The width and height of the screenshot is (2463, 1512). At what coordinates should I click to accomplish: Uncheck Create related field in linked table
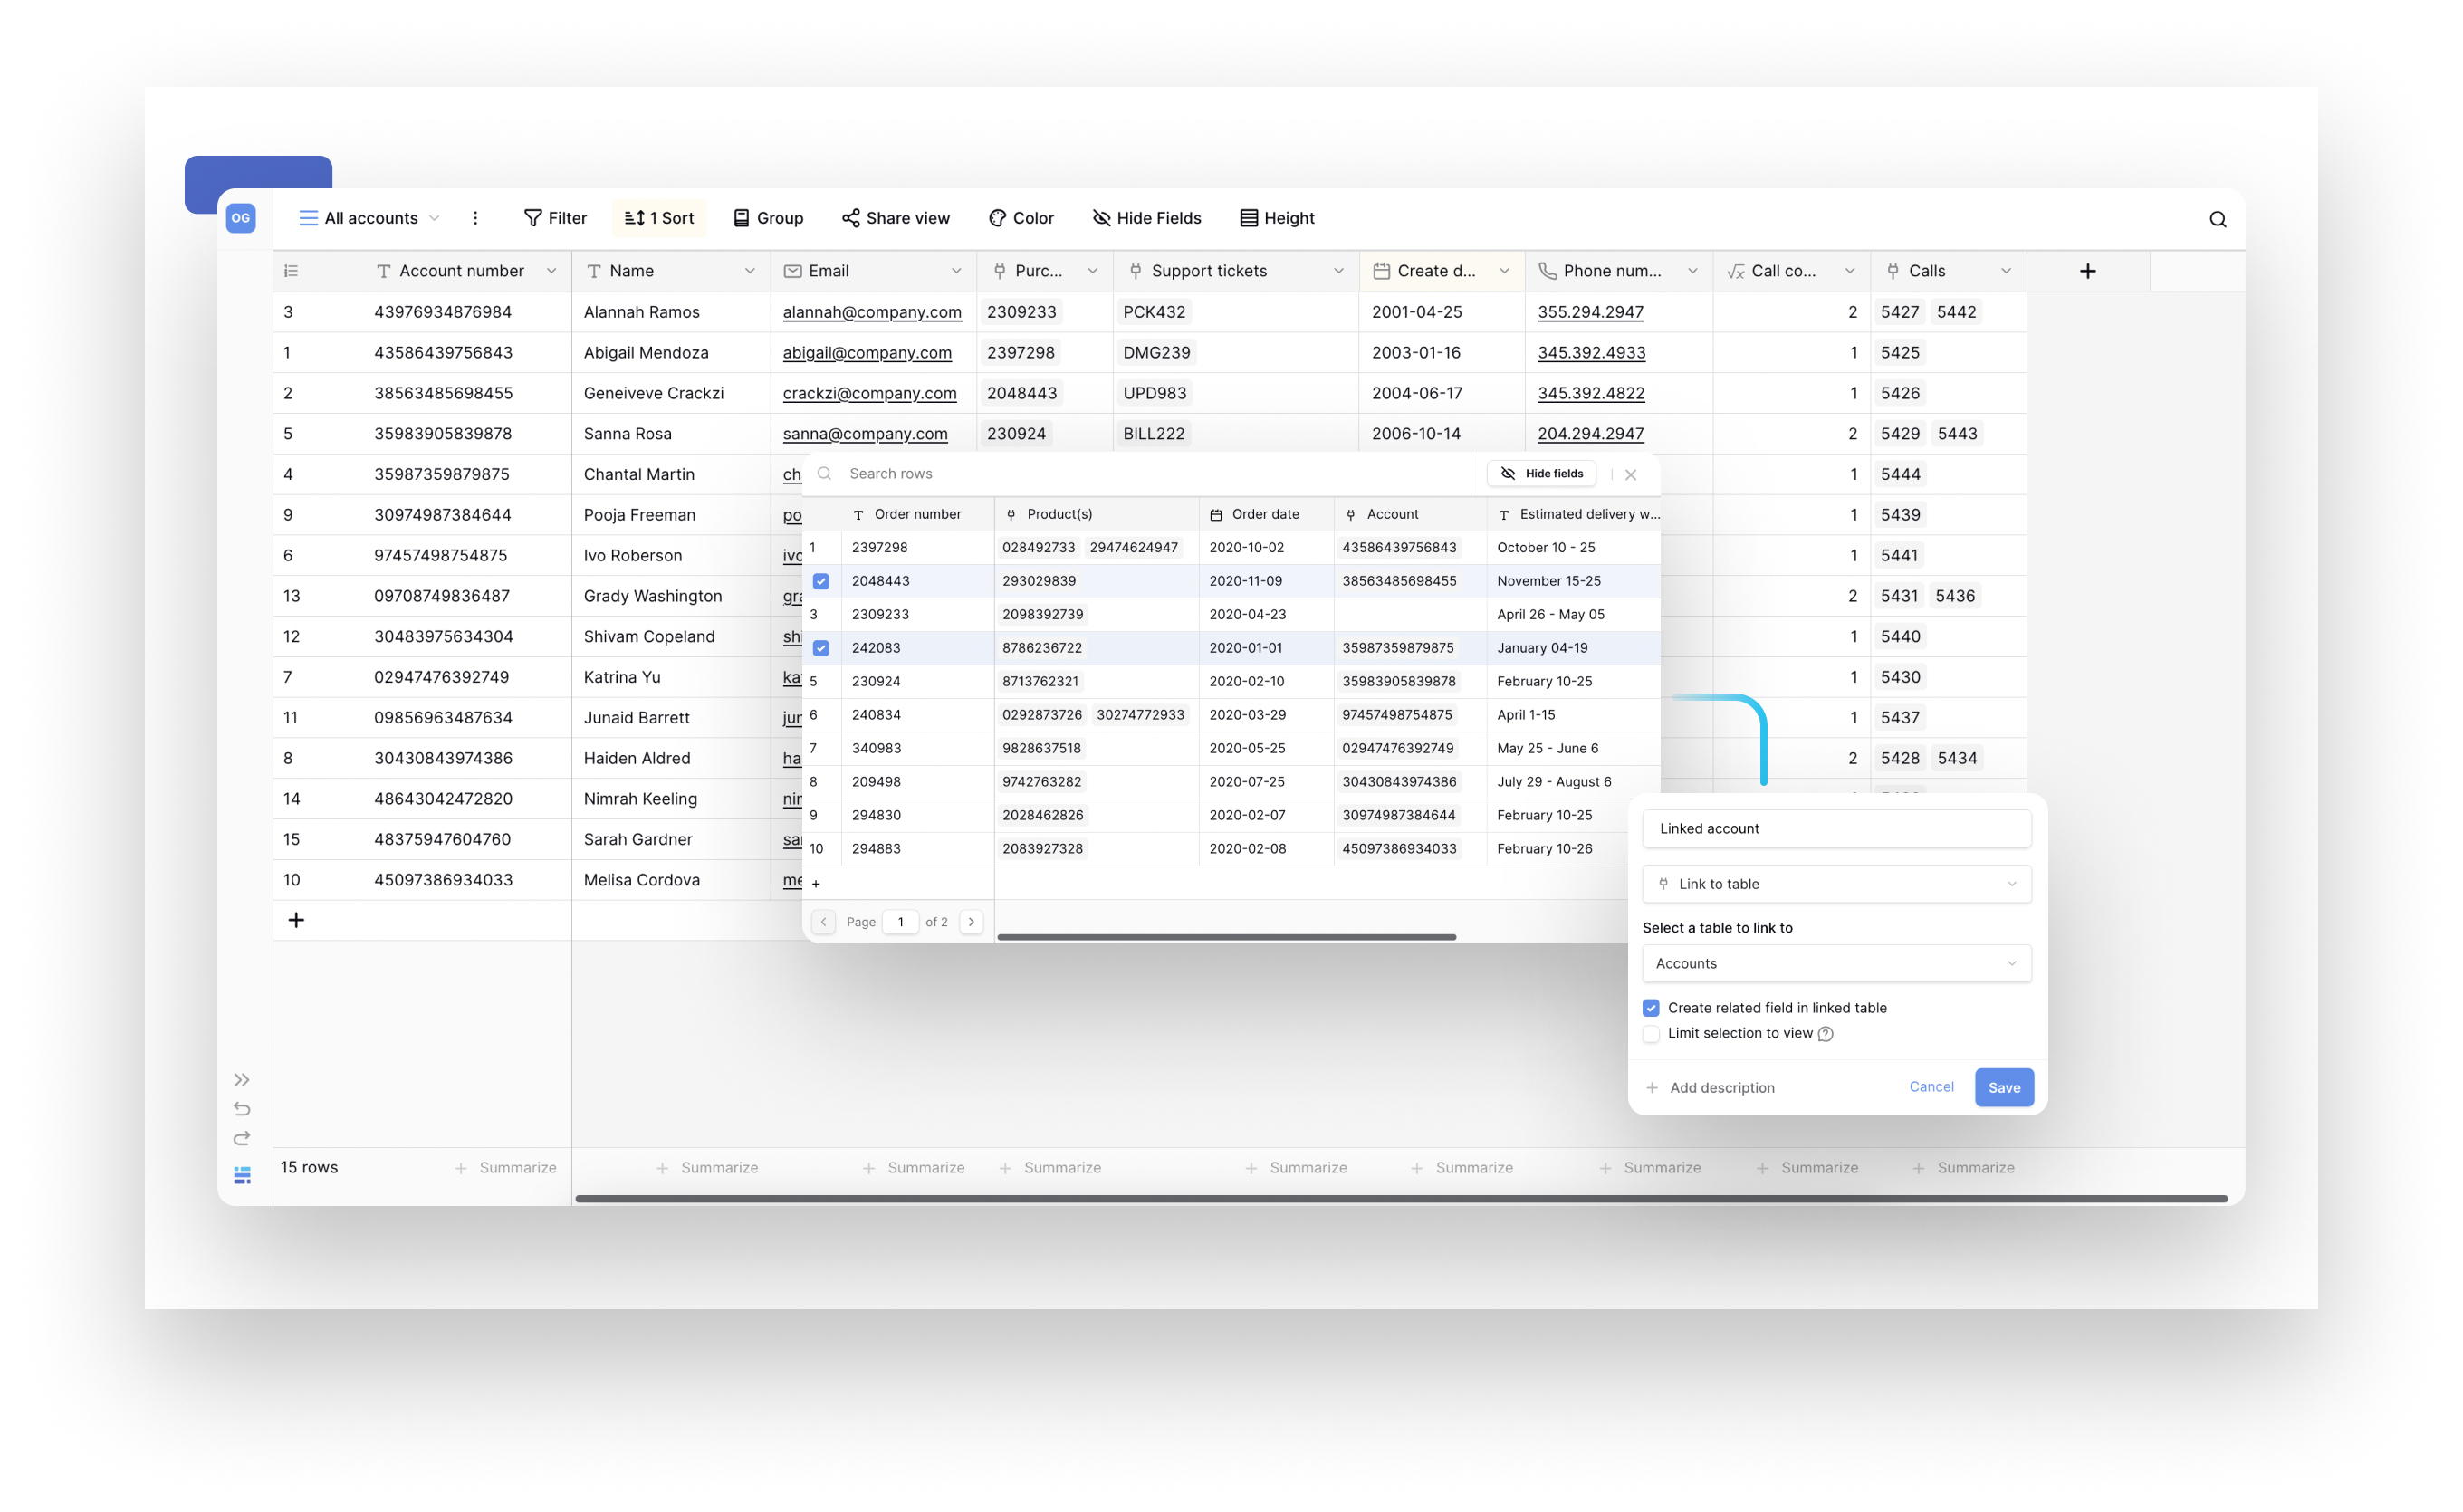1651,1008
